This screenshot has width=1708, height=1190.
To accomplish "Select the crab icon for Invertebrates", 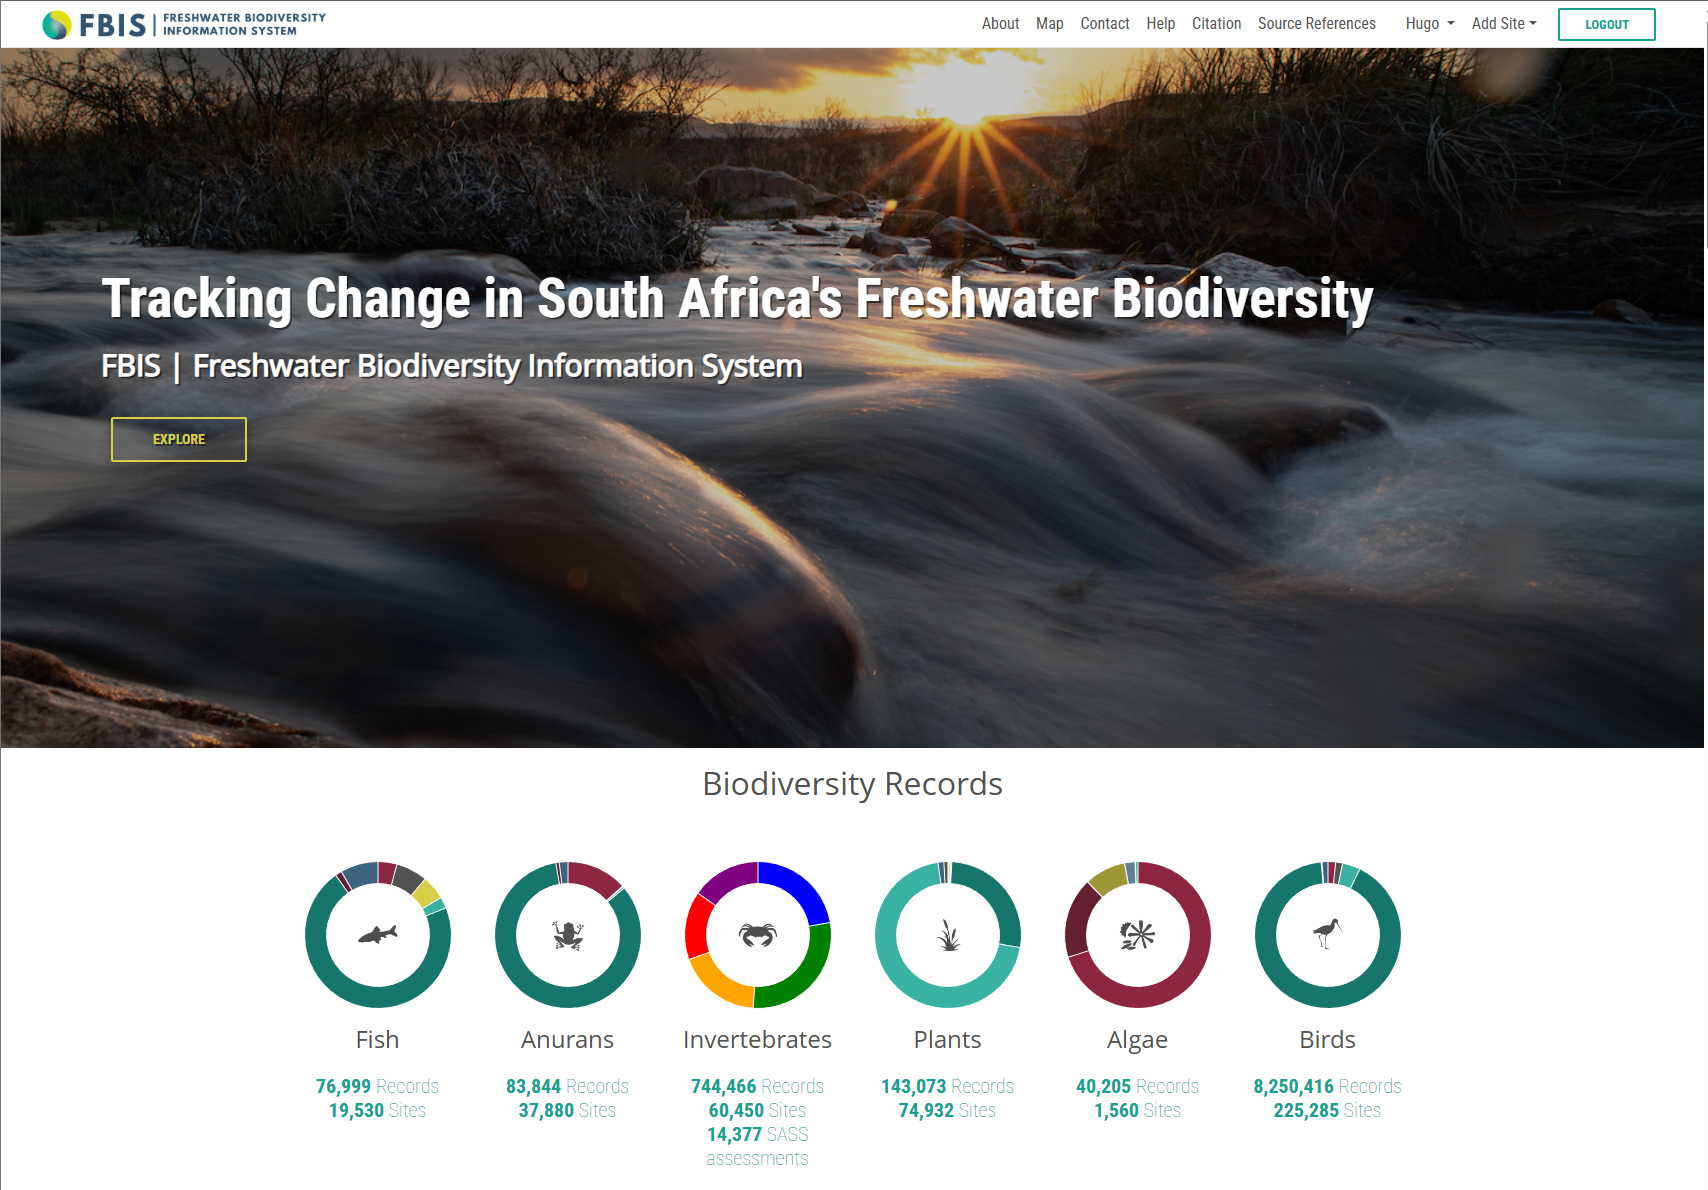I will [758, 935].
